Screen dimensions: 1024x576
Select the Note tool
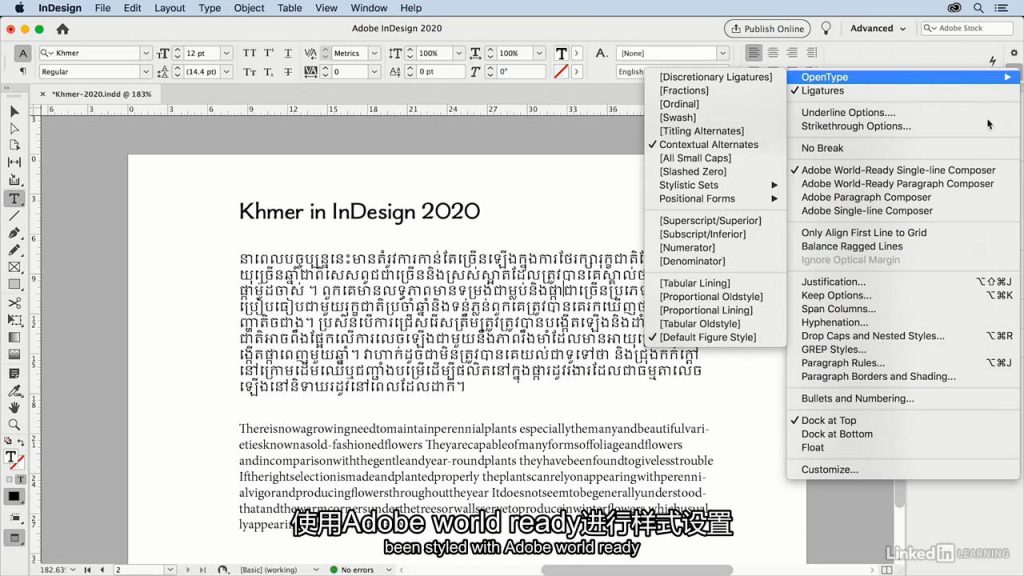point(14,374)
